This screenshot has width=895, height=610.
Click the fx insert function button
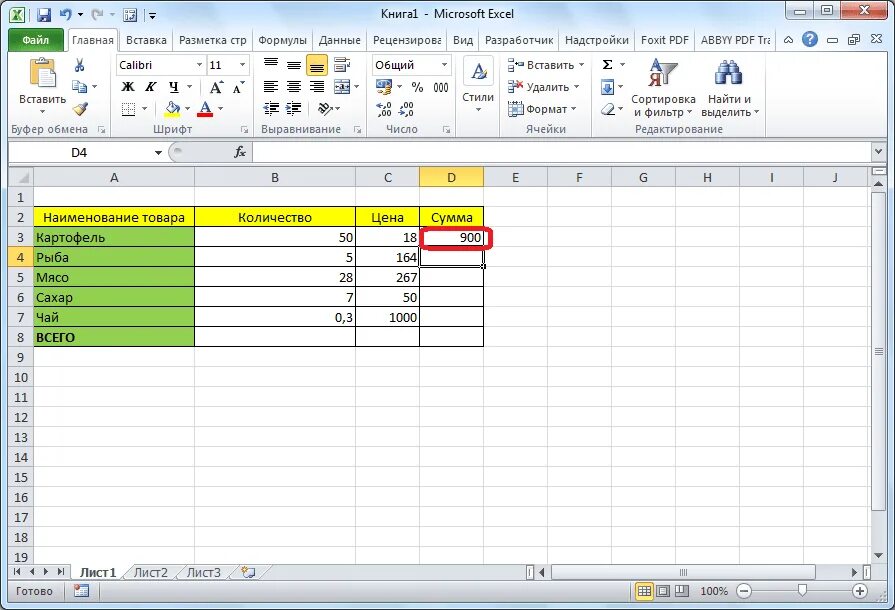(240, 152)
